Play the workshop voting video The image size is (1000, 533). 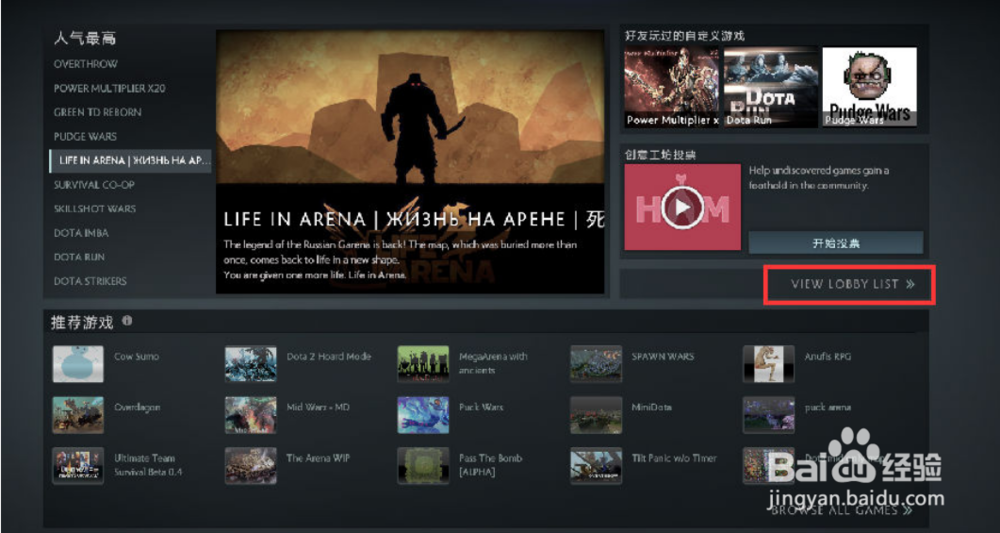682,207
